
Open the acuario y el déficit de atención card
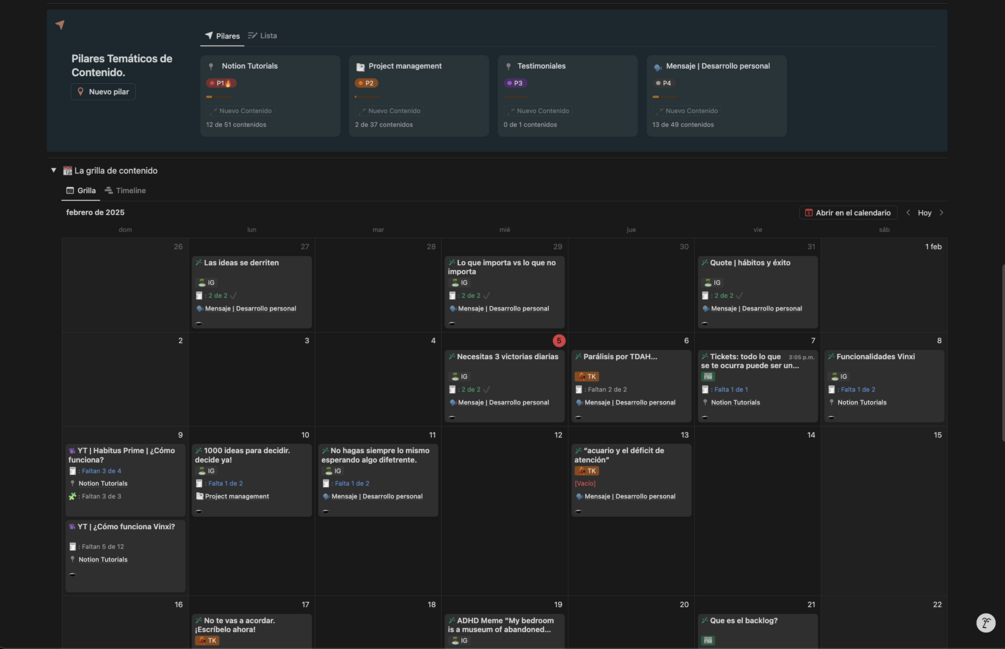click(631, 480)
